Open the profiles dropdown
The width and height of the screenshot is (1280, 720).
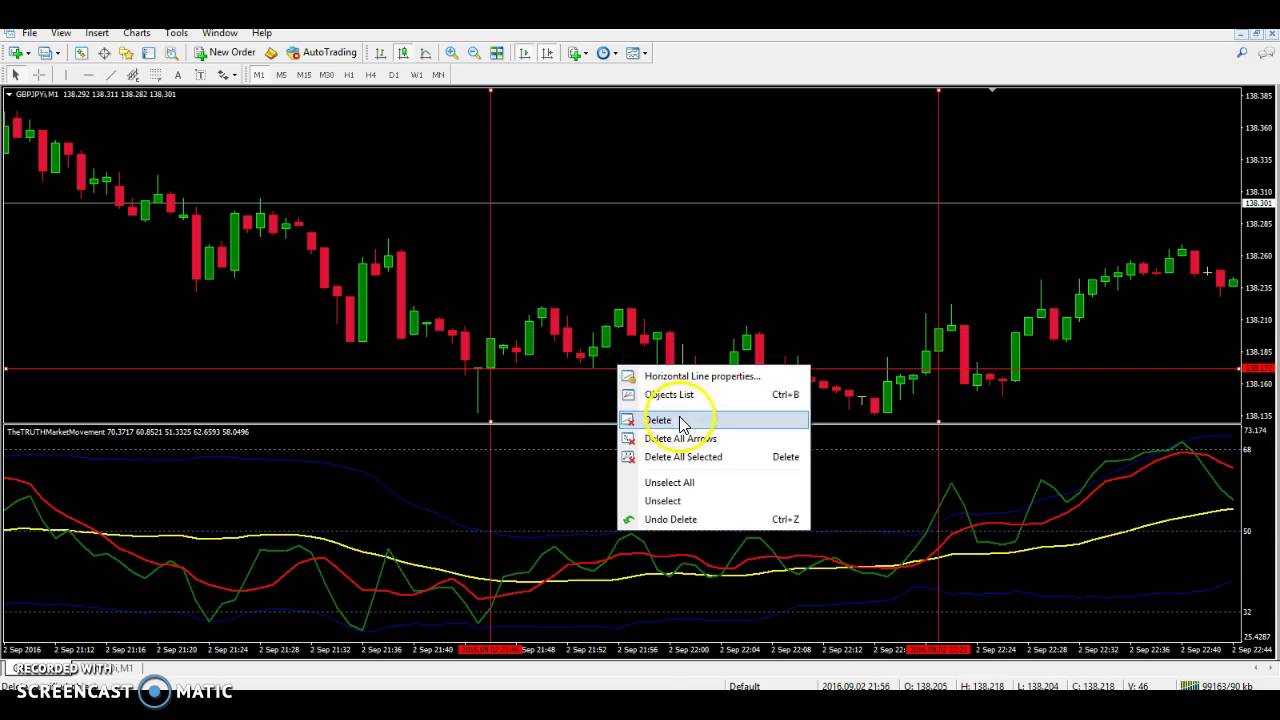pyautogui.click(x=48, y=53)
